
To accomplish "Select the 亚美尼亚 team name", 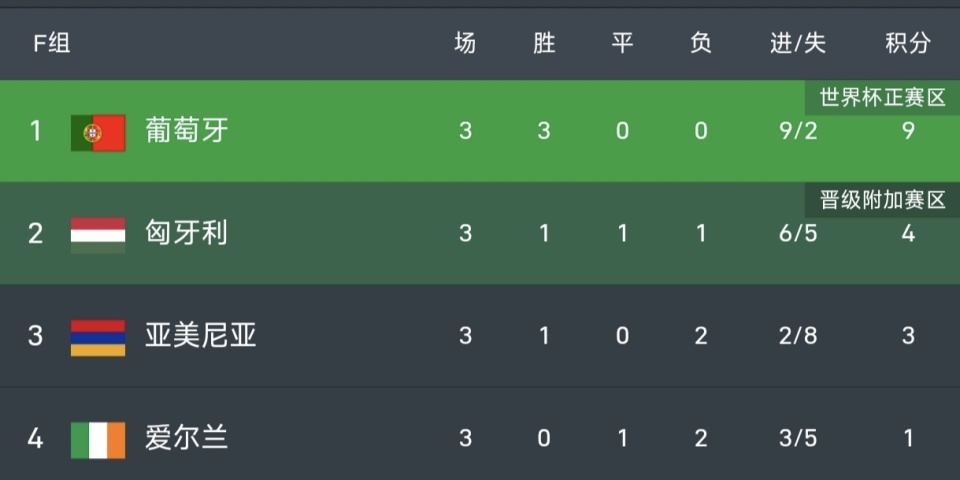I will click(x=201, y=336).
